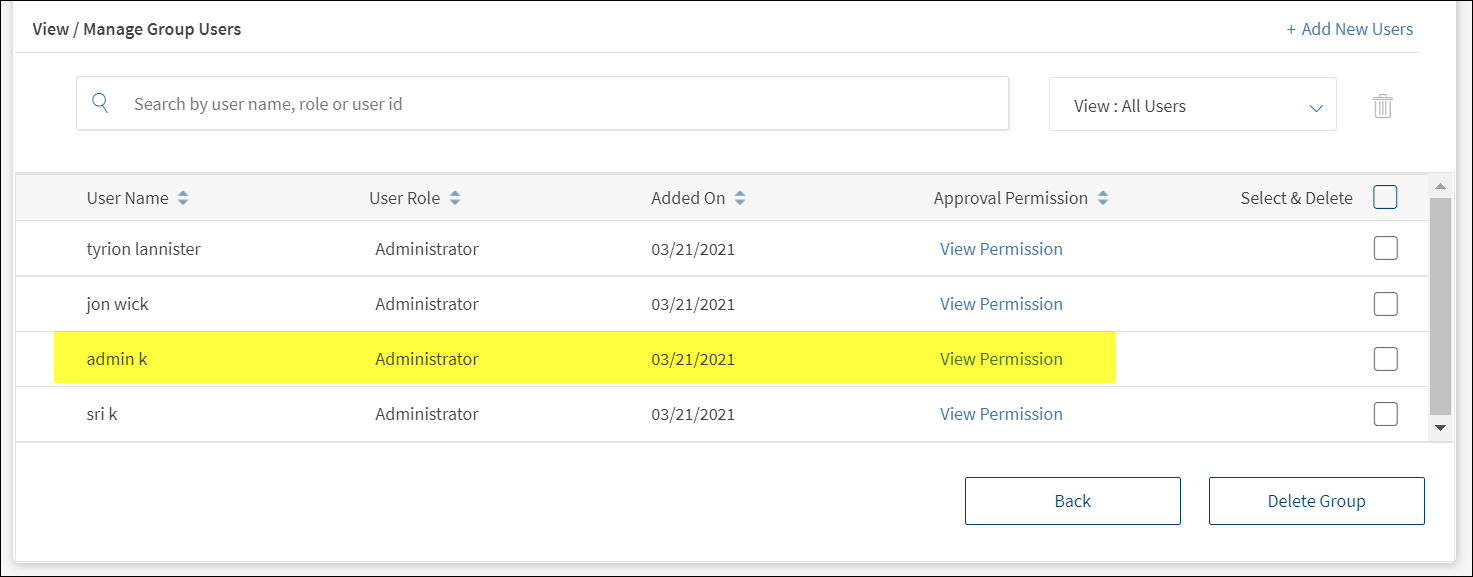Open View Permission for jon wick
The image size is (1473, 577).
[x=1001, y=304]
